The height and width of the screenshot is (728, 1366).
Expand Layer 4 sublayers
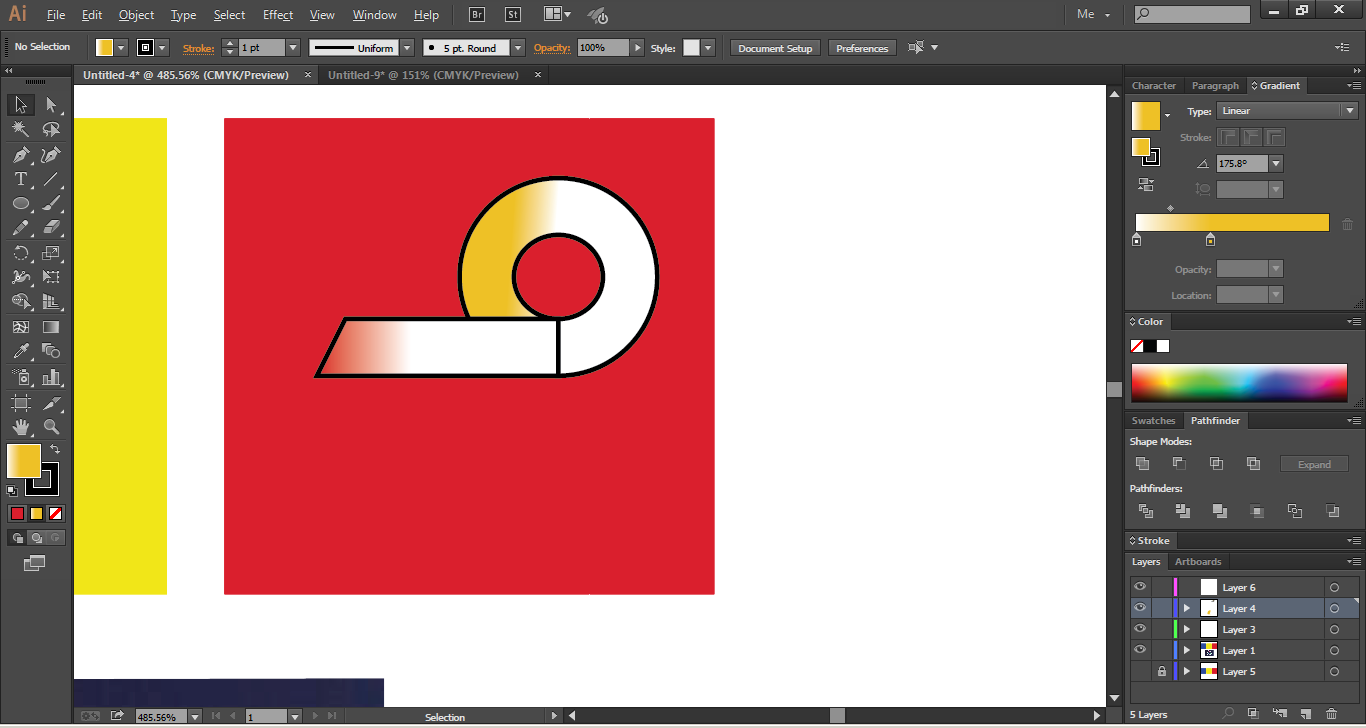pos(1187,608)
